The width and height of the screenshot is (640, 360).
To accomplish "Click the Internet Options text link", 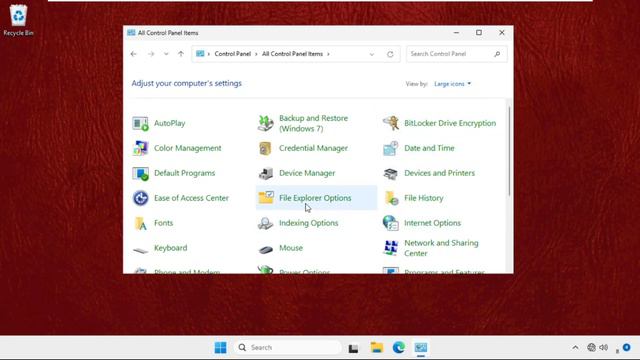I will (432, 223).
